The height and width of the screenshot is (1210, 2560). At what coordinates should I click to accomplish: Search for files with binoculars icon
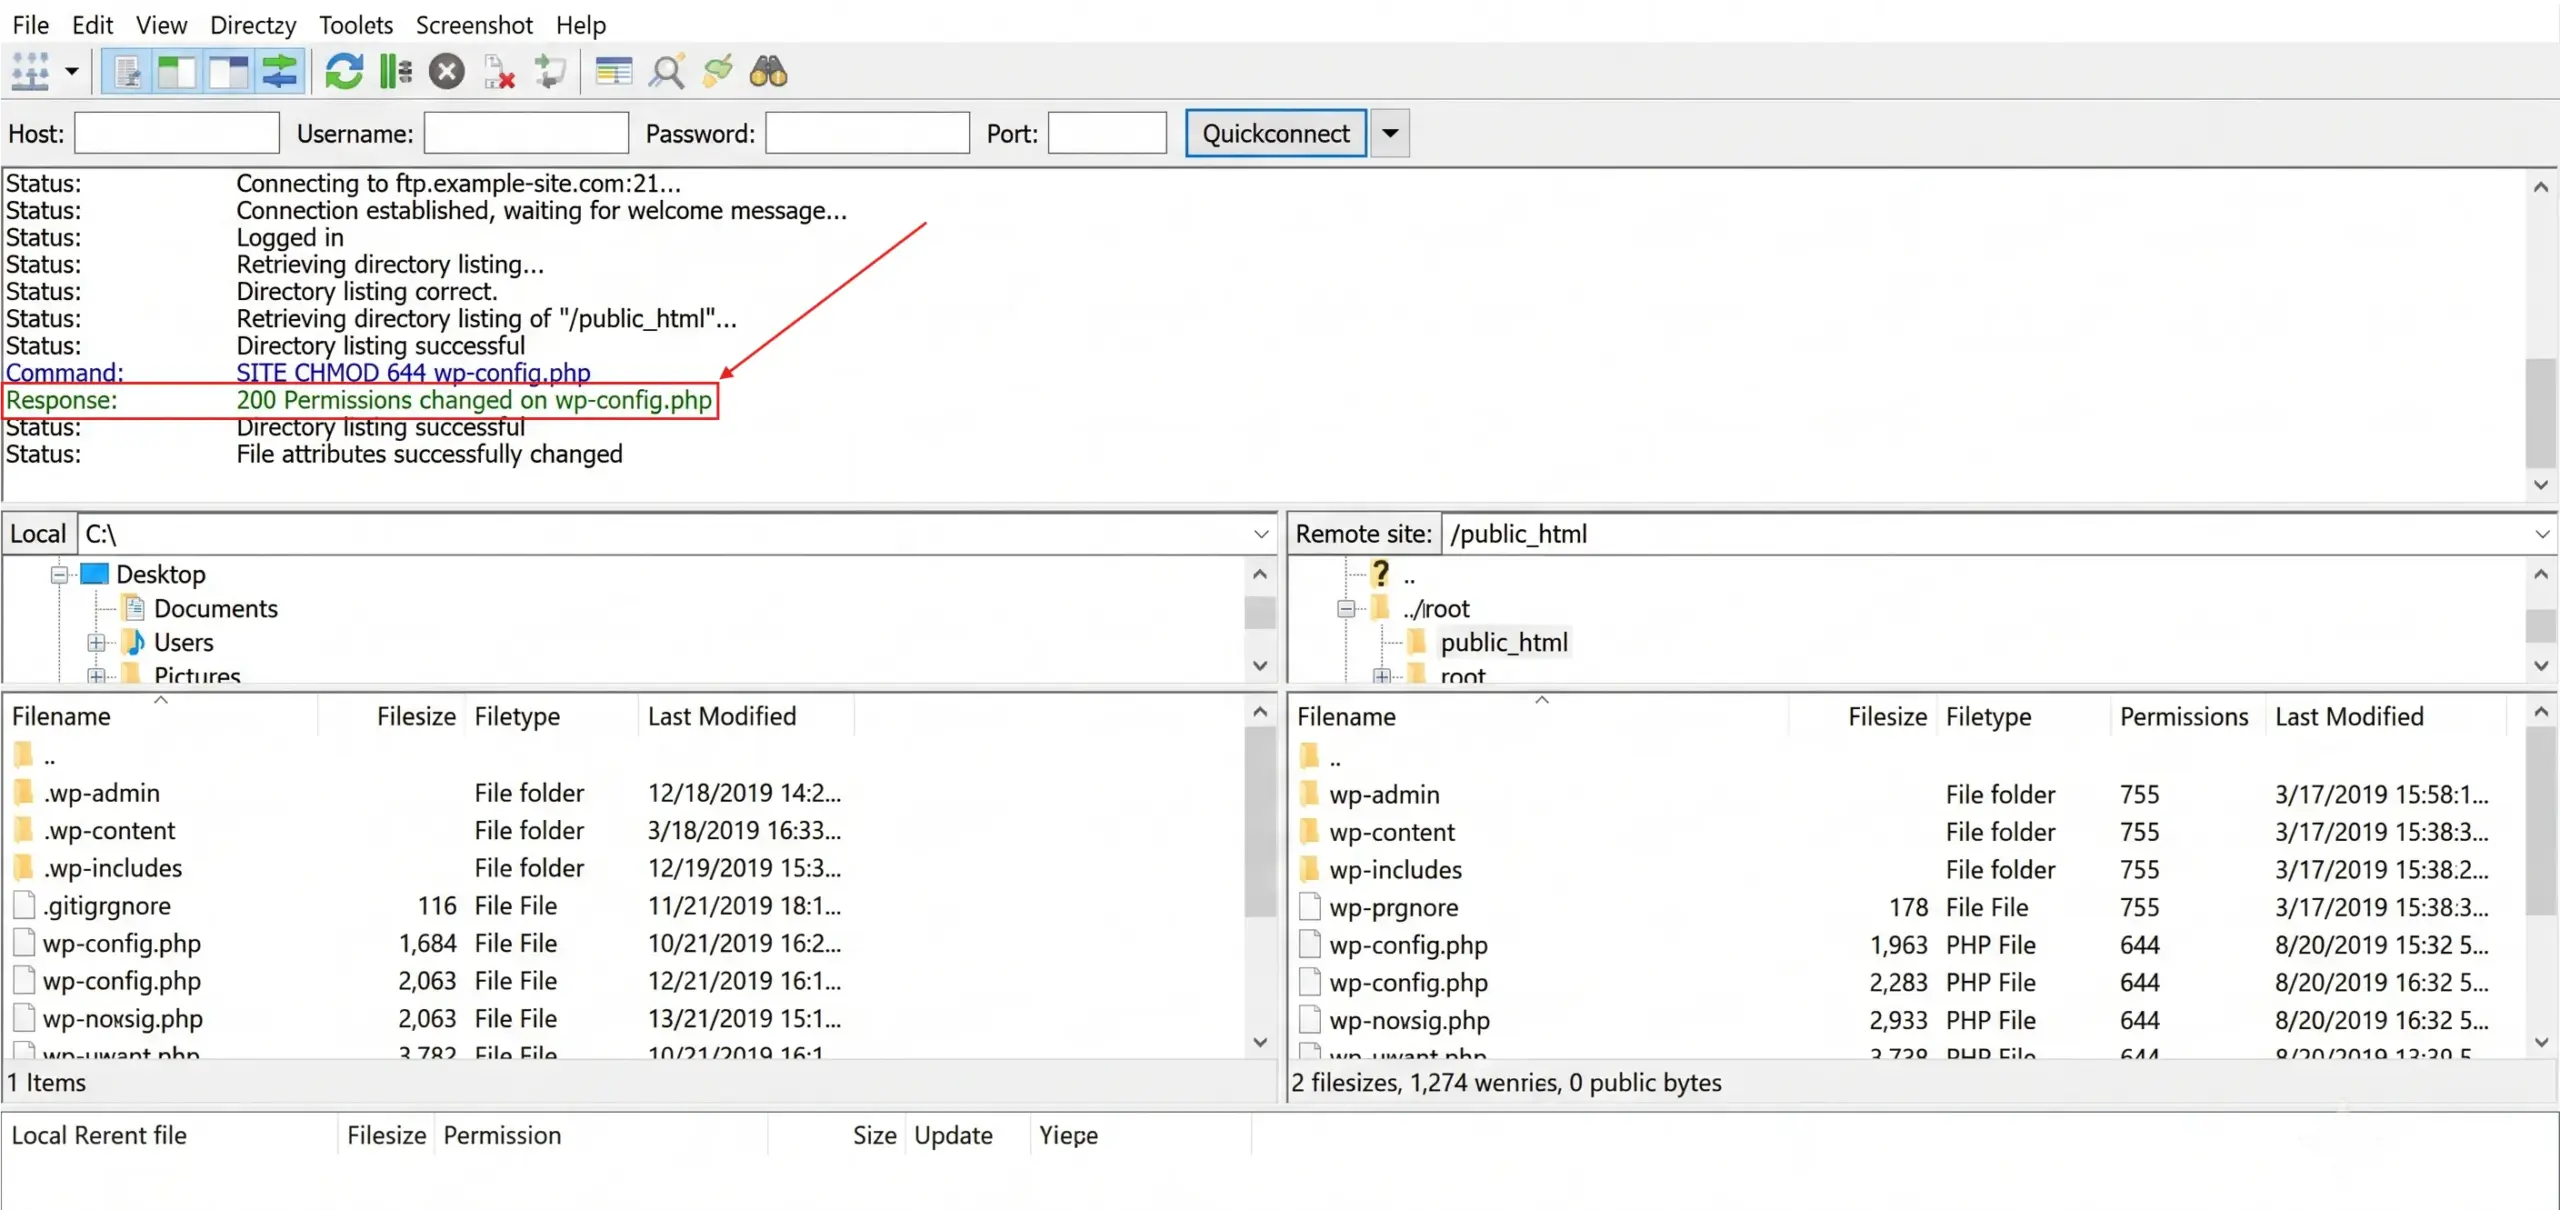pyautogui.click(x=769, y=72)
